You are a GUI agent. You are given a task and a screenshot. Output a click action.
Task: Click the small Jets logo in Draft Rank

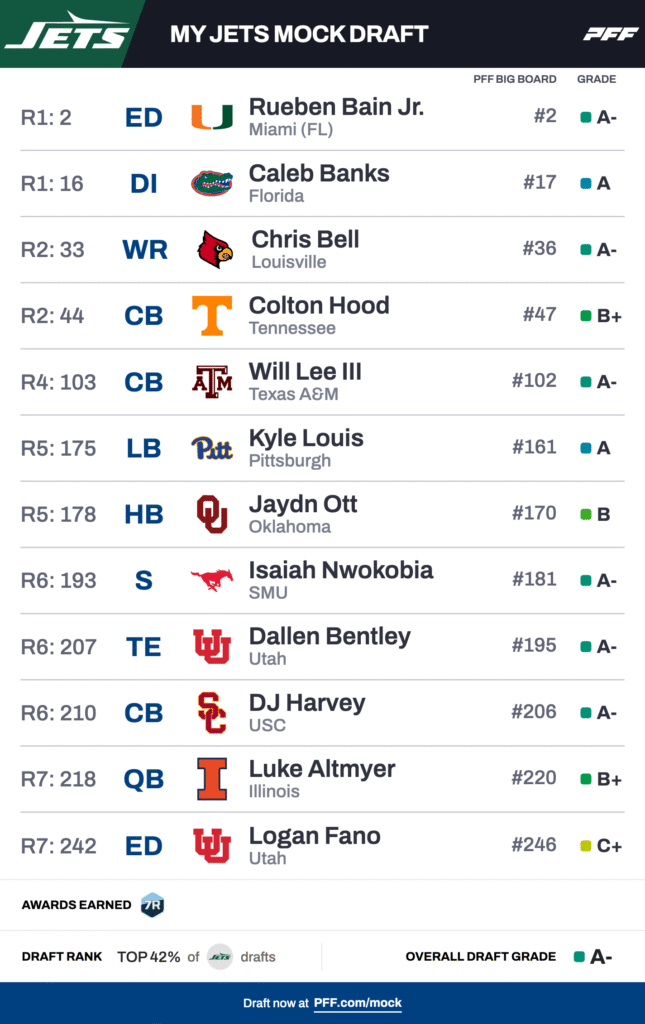click(x=220, y=957)
